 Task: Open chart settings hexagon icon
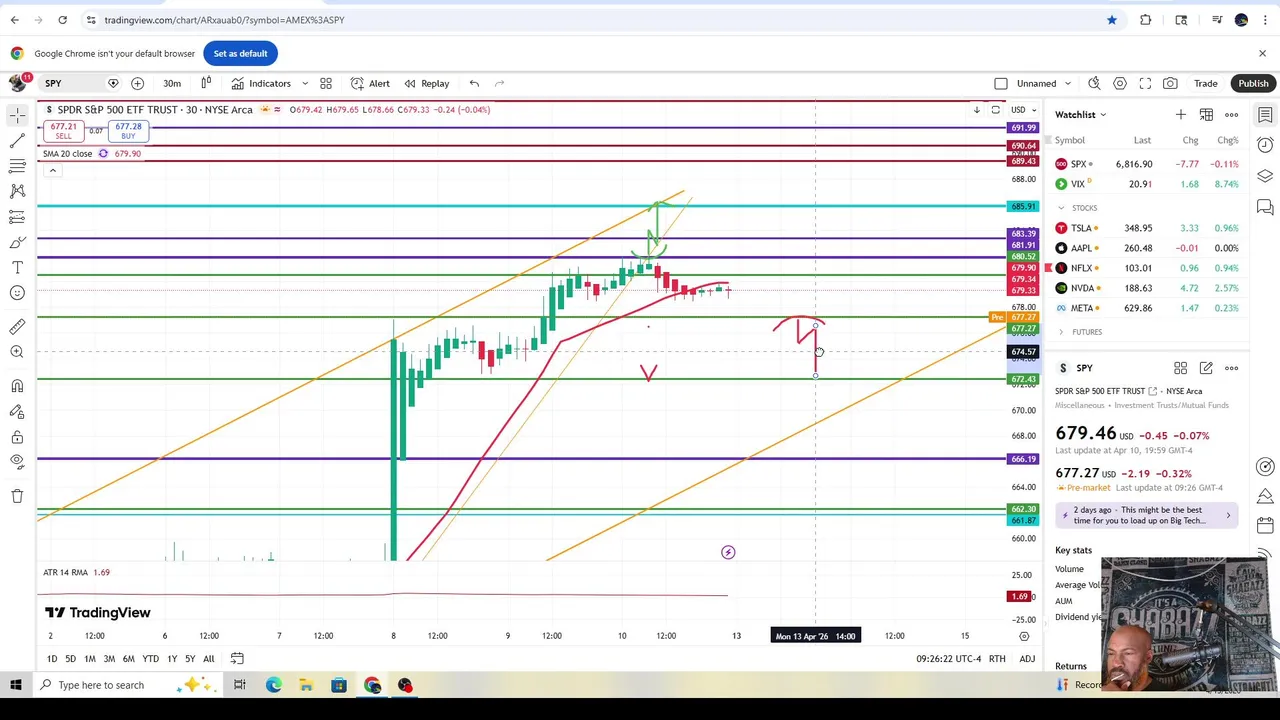[x=1120, y=84]
